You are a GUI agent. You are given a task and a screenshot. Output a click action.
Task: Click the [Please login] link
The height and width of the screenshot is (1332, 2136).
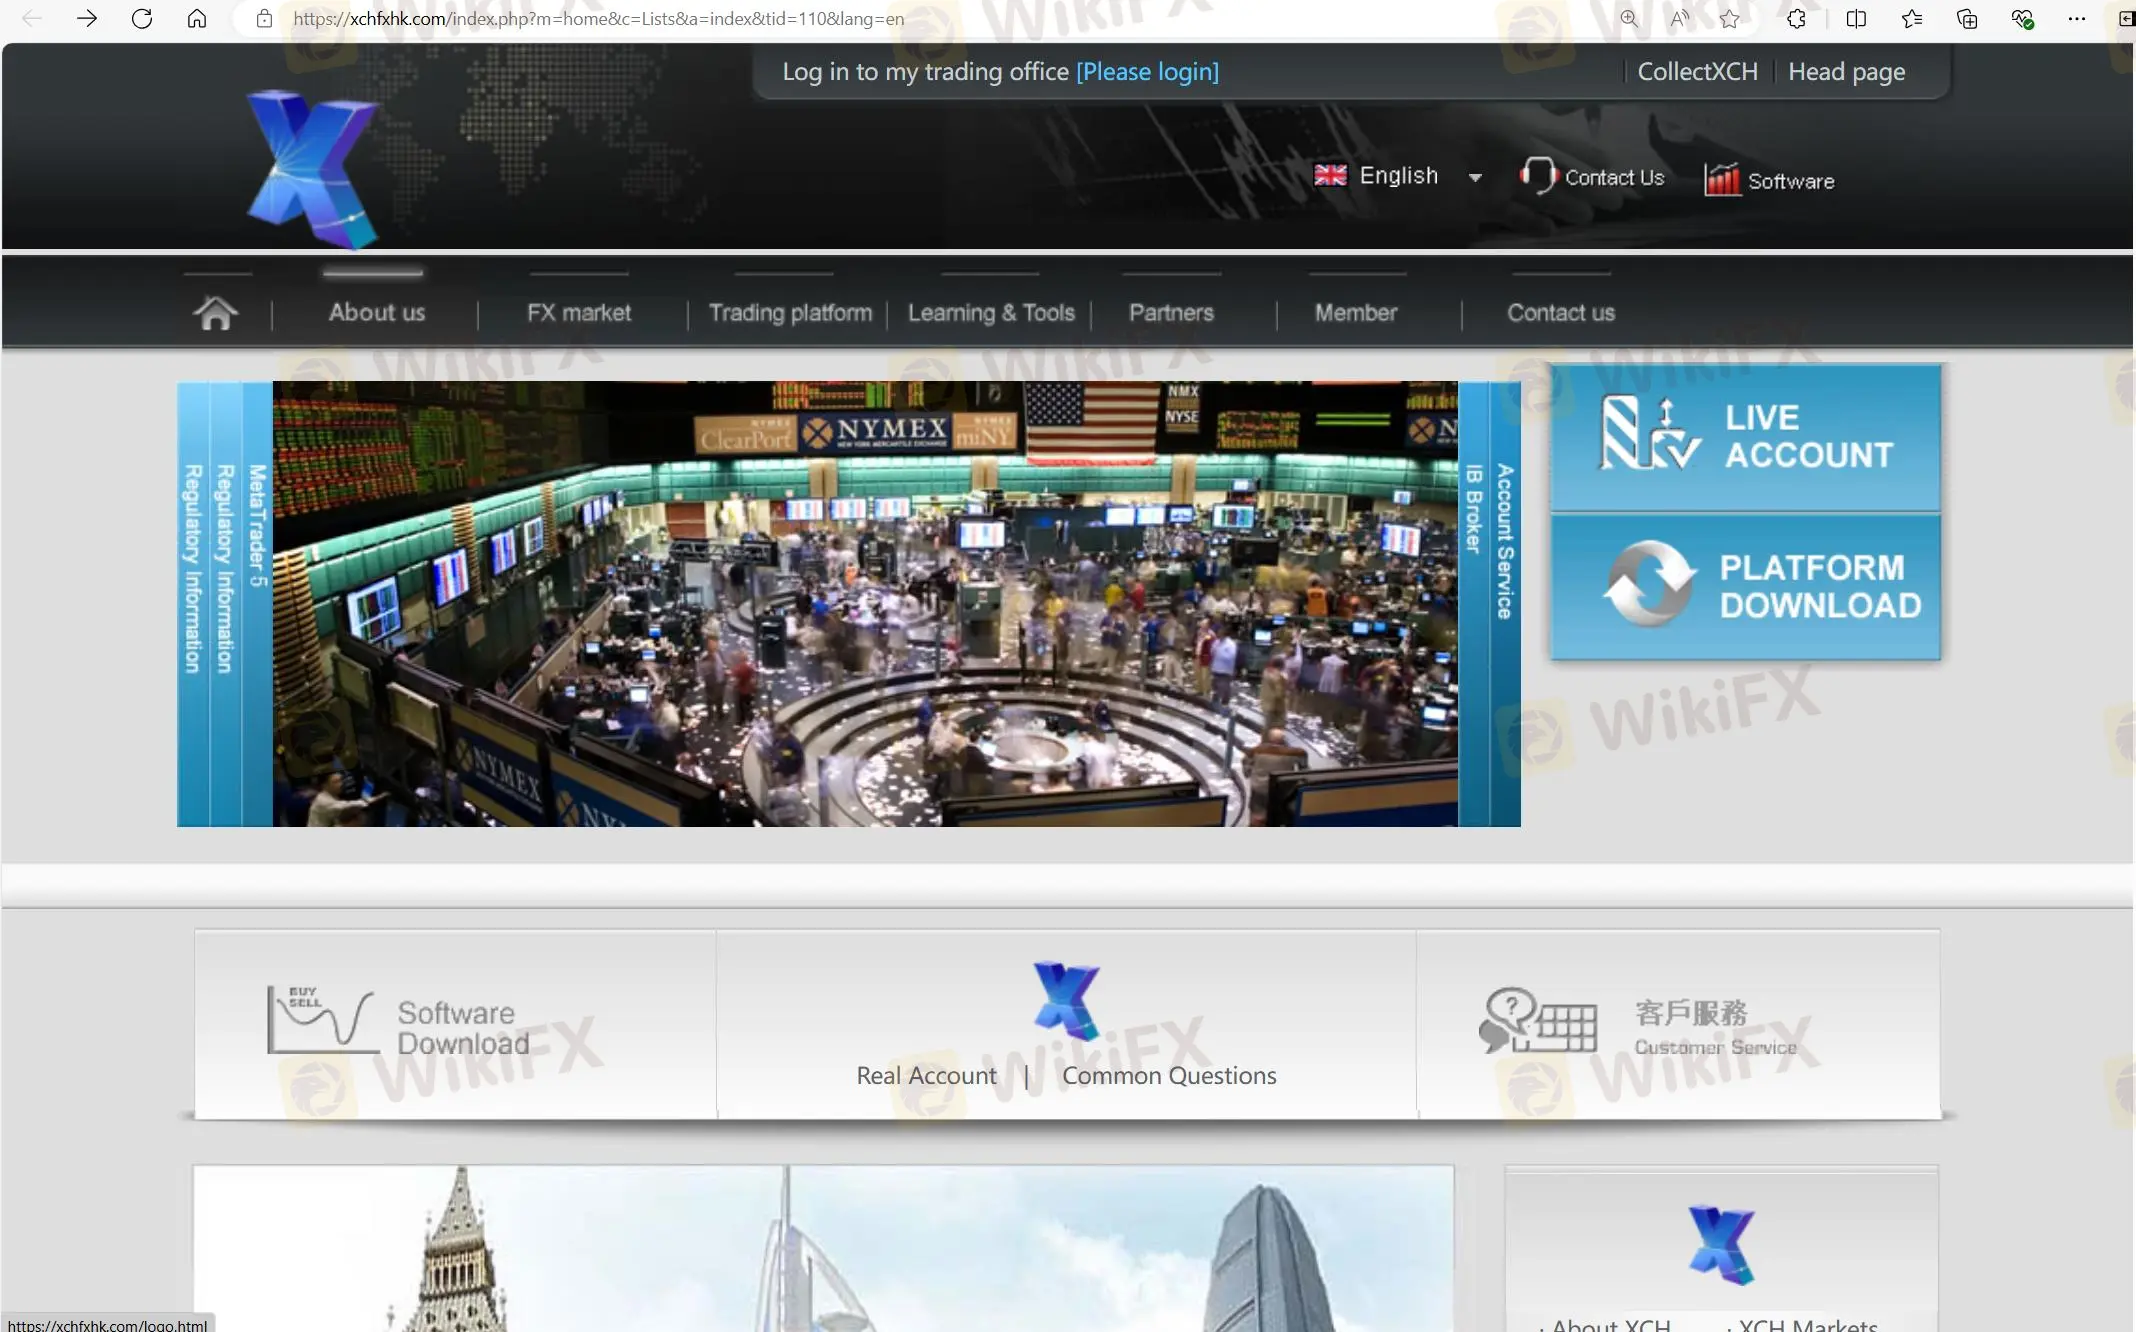coord(1146,71)
